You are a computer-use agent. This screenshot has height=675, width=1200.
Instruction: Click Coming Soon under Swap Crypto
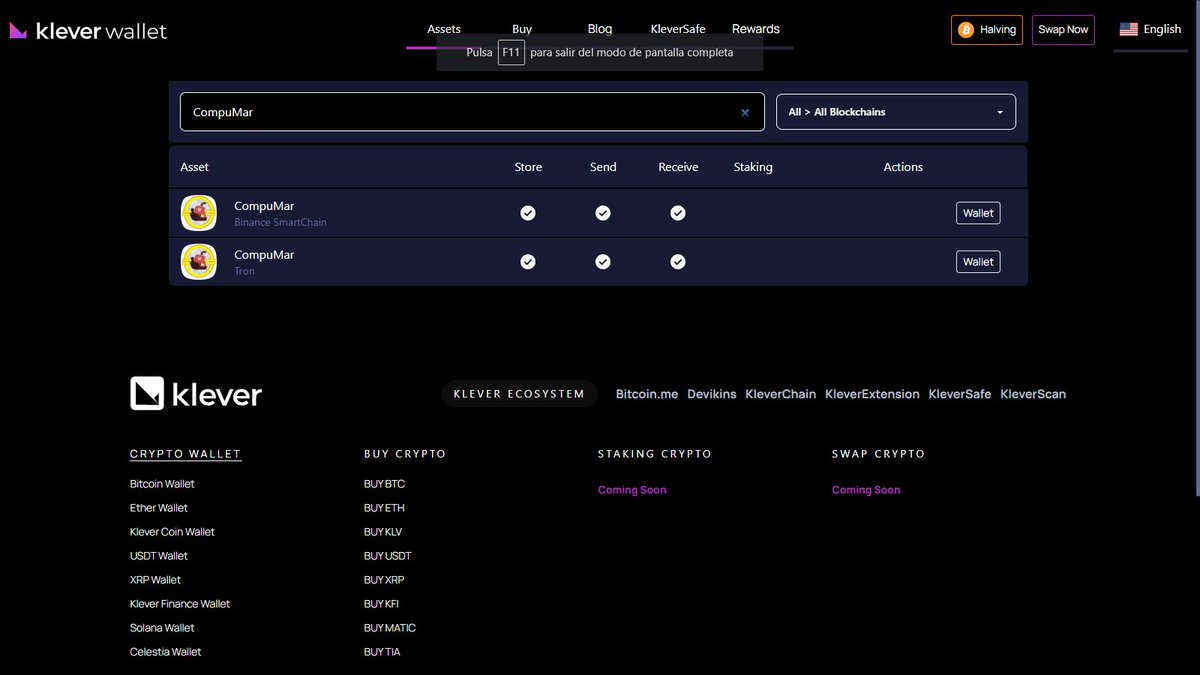point(866,490)
